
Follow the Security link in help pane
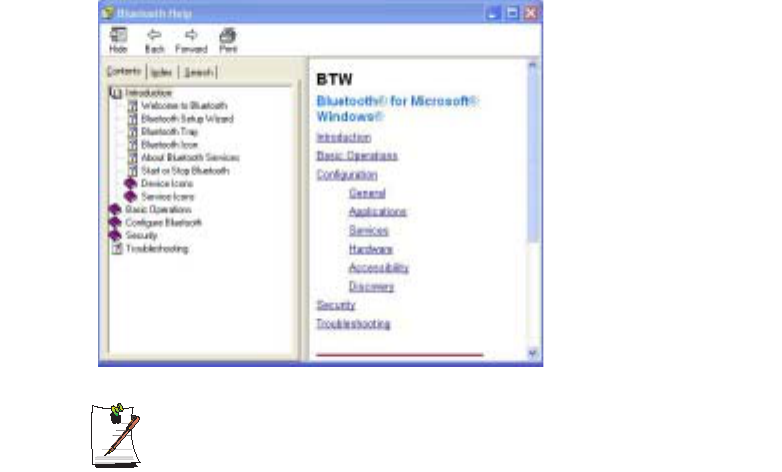336,305
